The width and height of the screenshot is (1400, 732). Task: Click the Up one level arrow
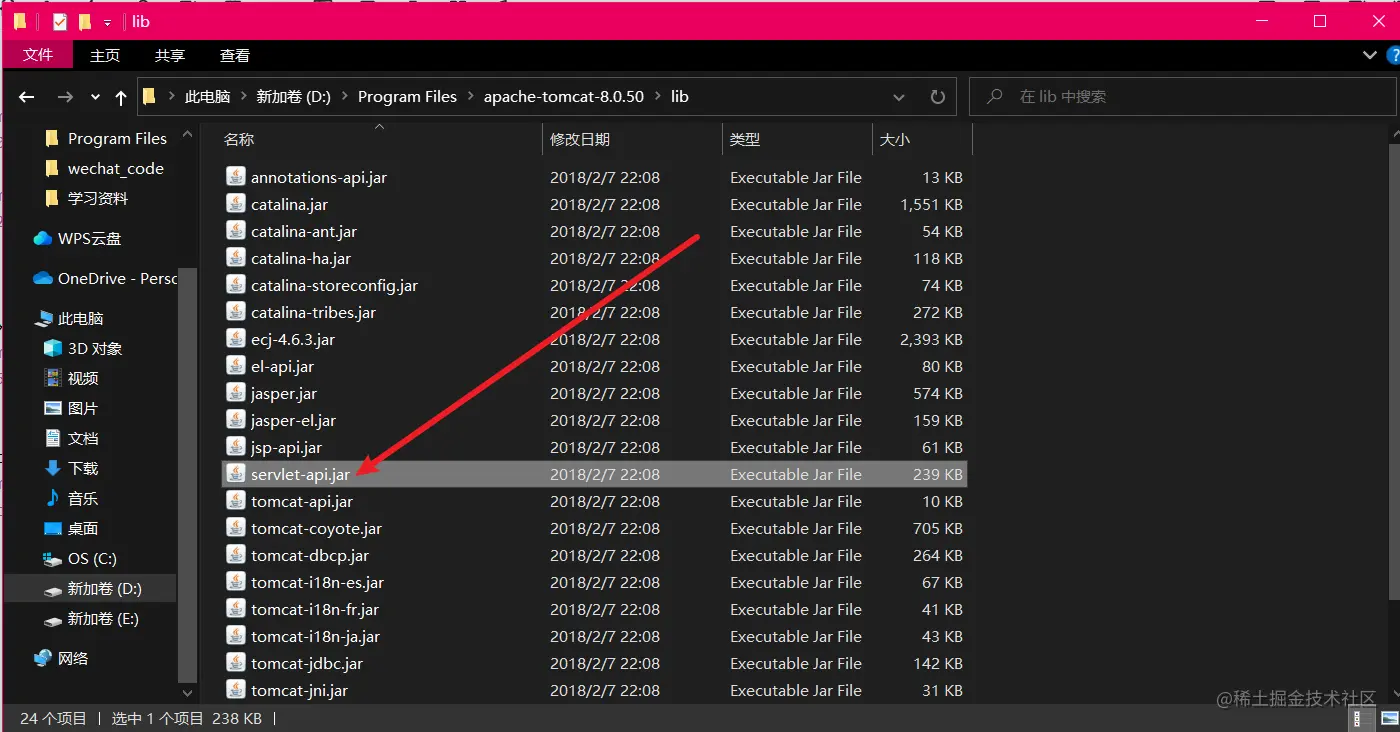pyautogui.click(x=121, y=97)
